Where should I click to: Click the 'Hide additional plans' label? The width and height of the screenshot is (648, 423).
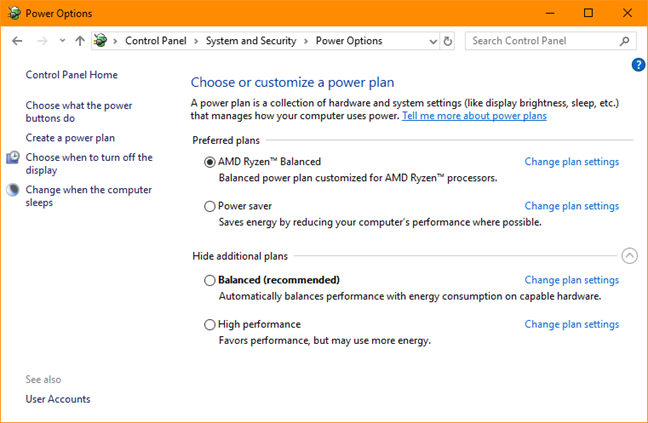pos(240,256)
